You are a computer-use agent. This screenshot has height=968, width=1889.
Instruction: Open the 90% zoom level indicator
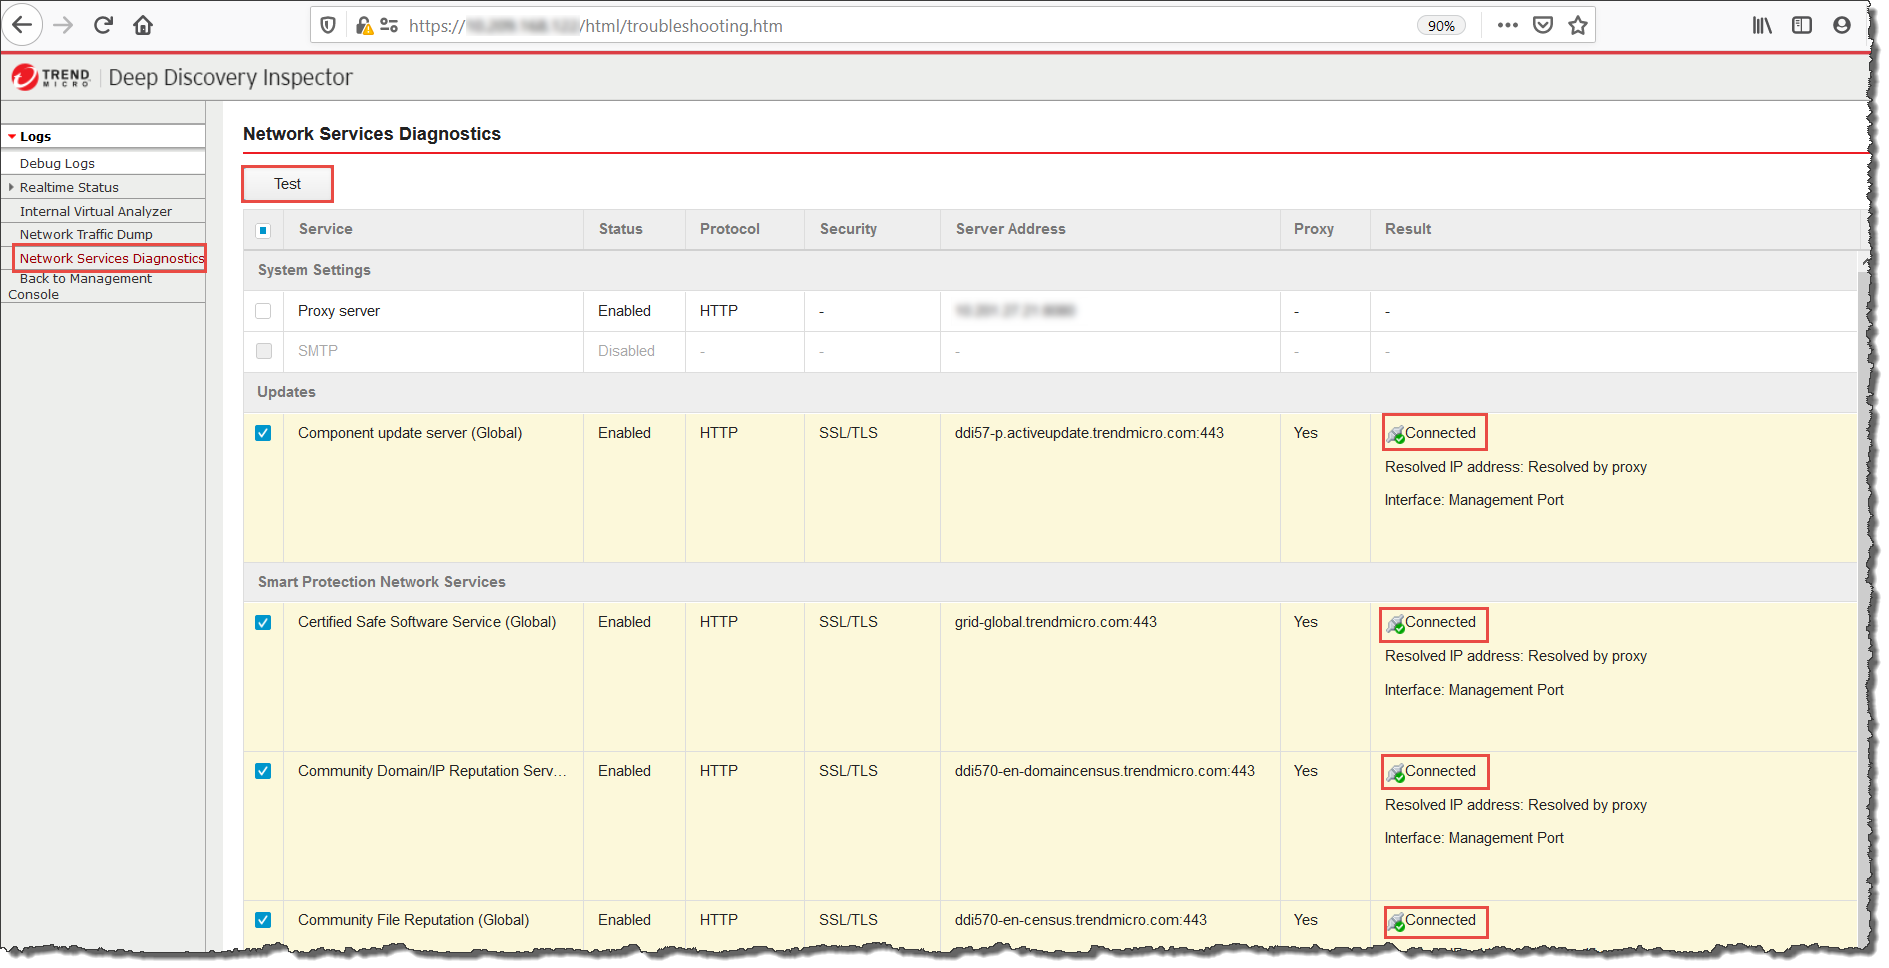(1441, 26)
